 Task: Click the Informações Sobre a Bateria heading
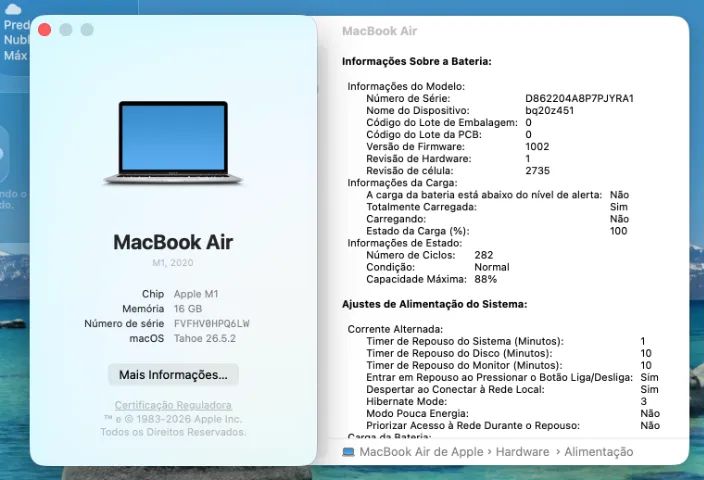417,62
